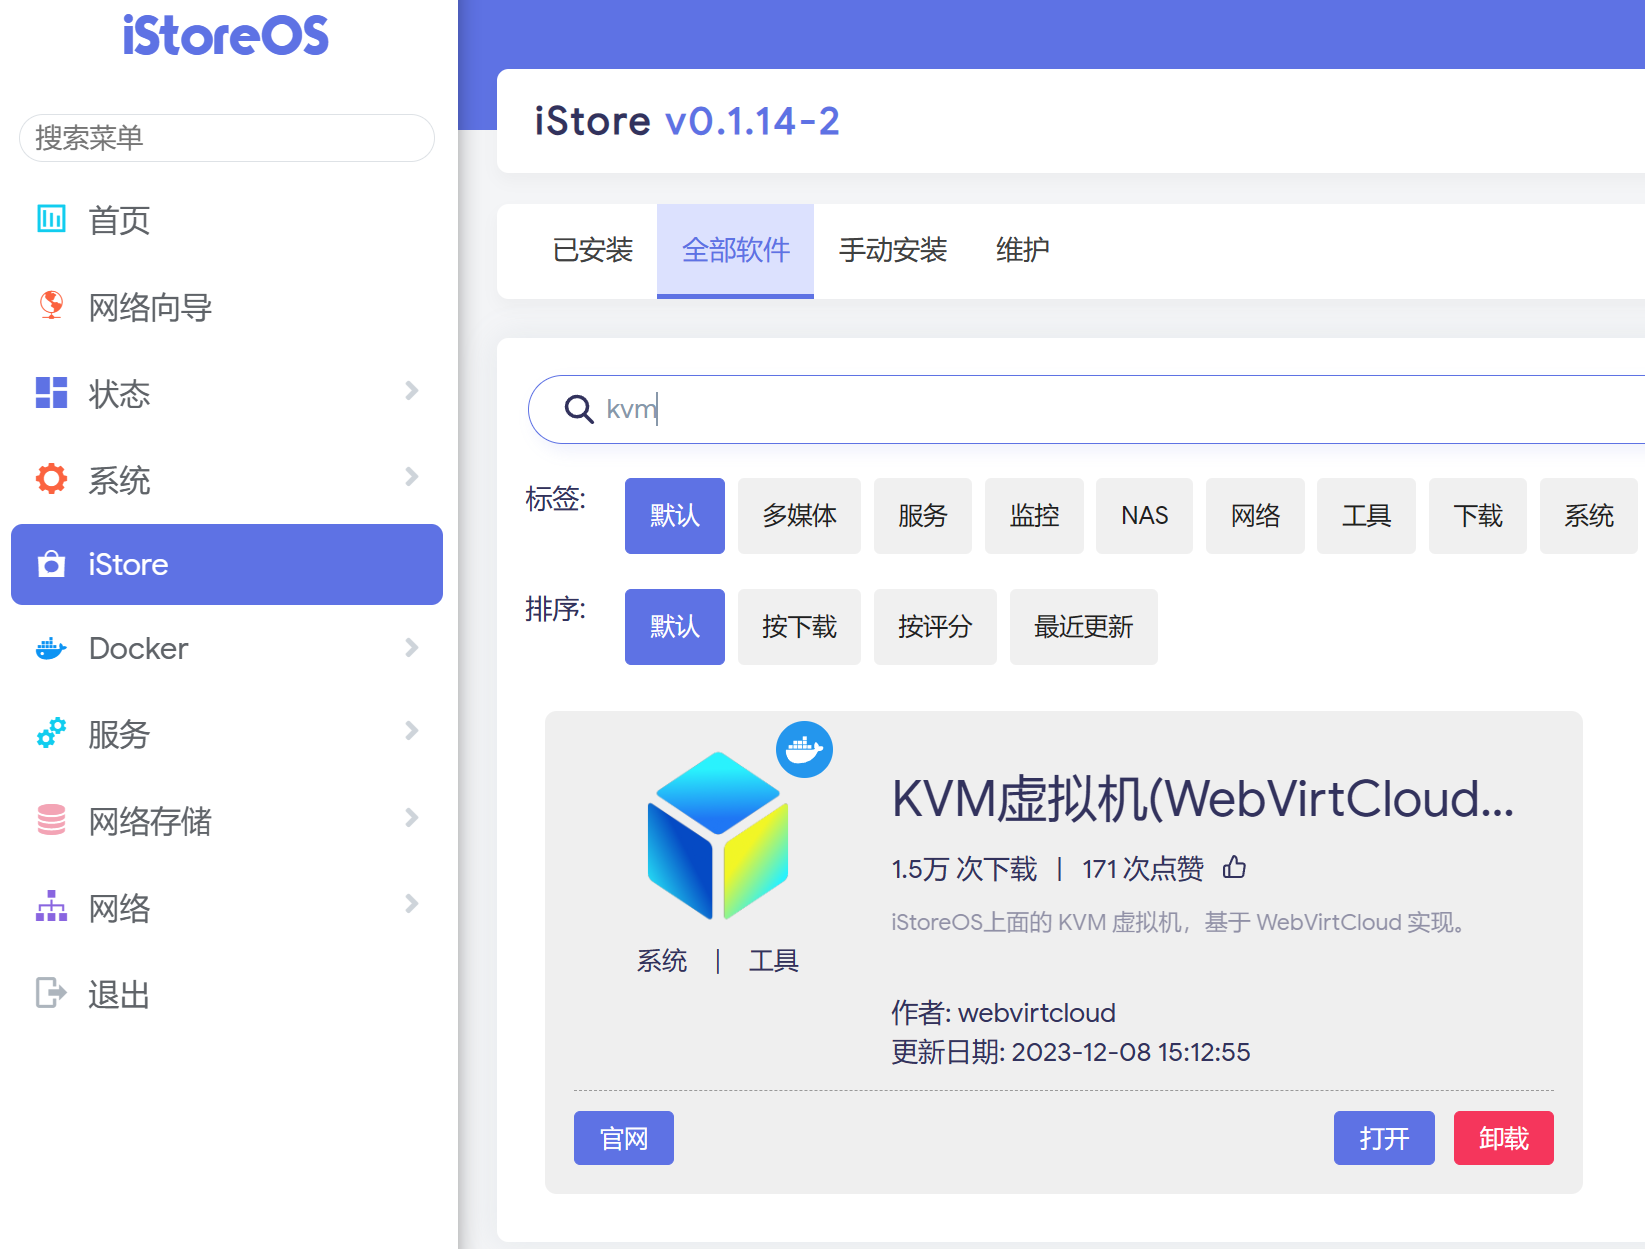1645x1249 pixels.
Task: Click the 首页 home icon in sidebar
Action: pyautogui.click(x=51, y=218)
